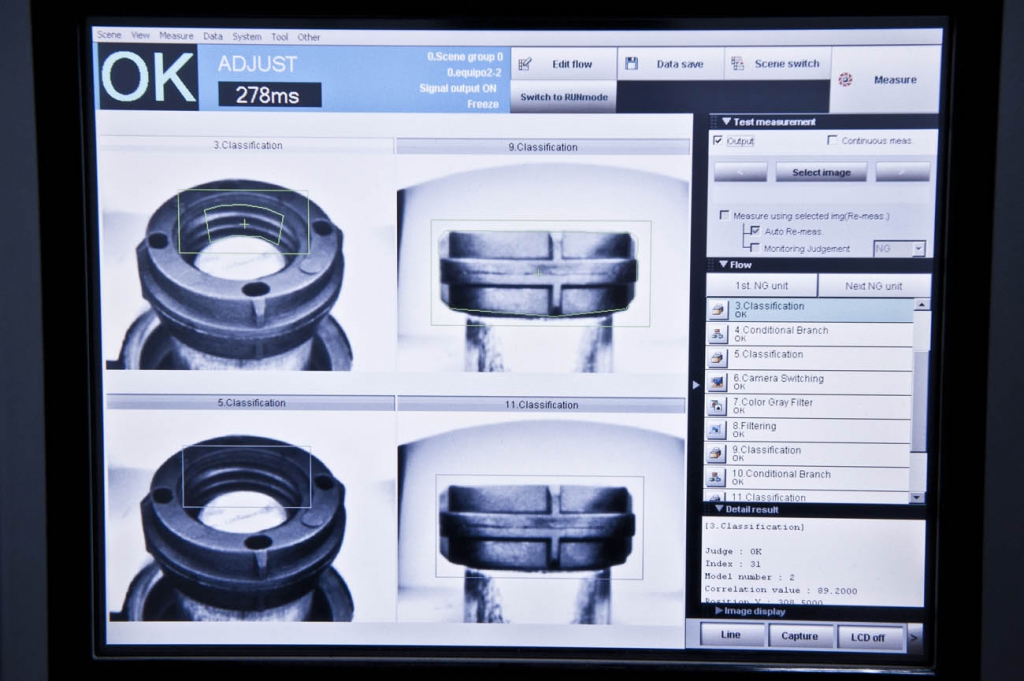This screenshot has width=1024, height=681.
Task: Open the System menu
Action: pyautogui.click(x=247, y=37)
